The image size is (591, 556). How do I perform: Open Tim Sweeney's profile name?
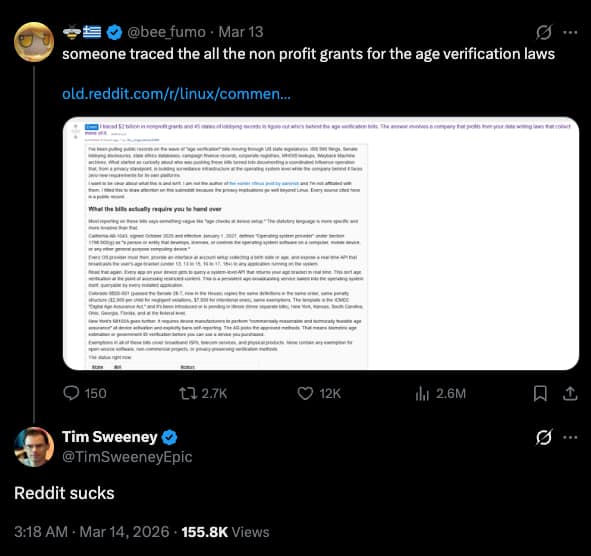(x=110, y=437)
